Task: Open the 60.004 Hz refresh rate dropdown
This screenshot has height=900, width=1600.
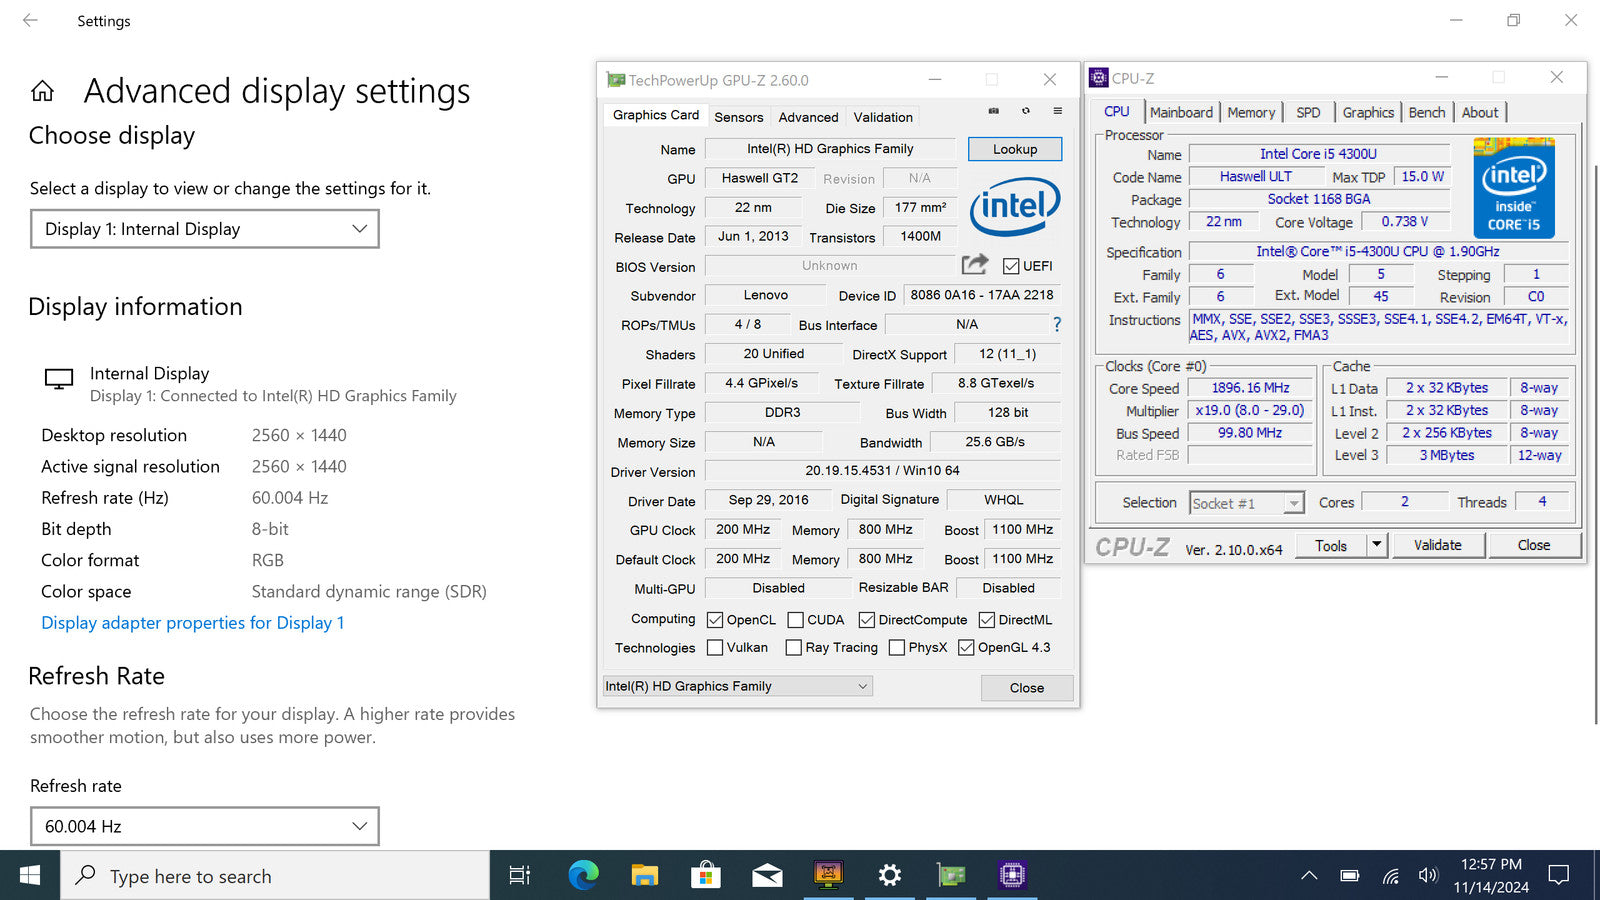Action: [x=205, y=826]
